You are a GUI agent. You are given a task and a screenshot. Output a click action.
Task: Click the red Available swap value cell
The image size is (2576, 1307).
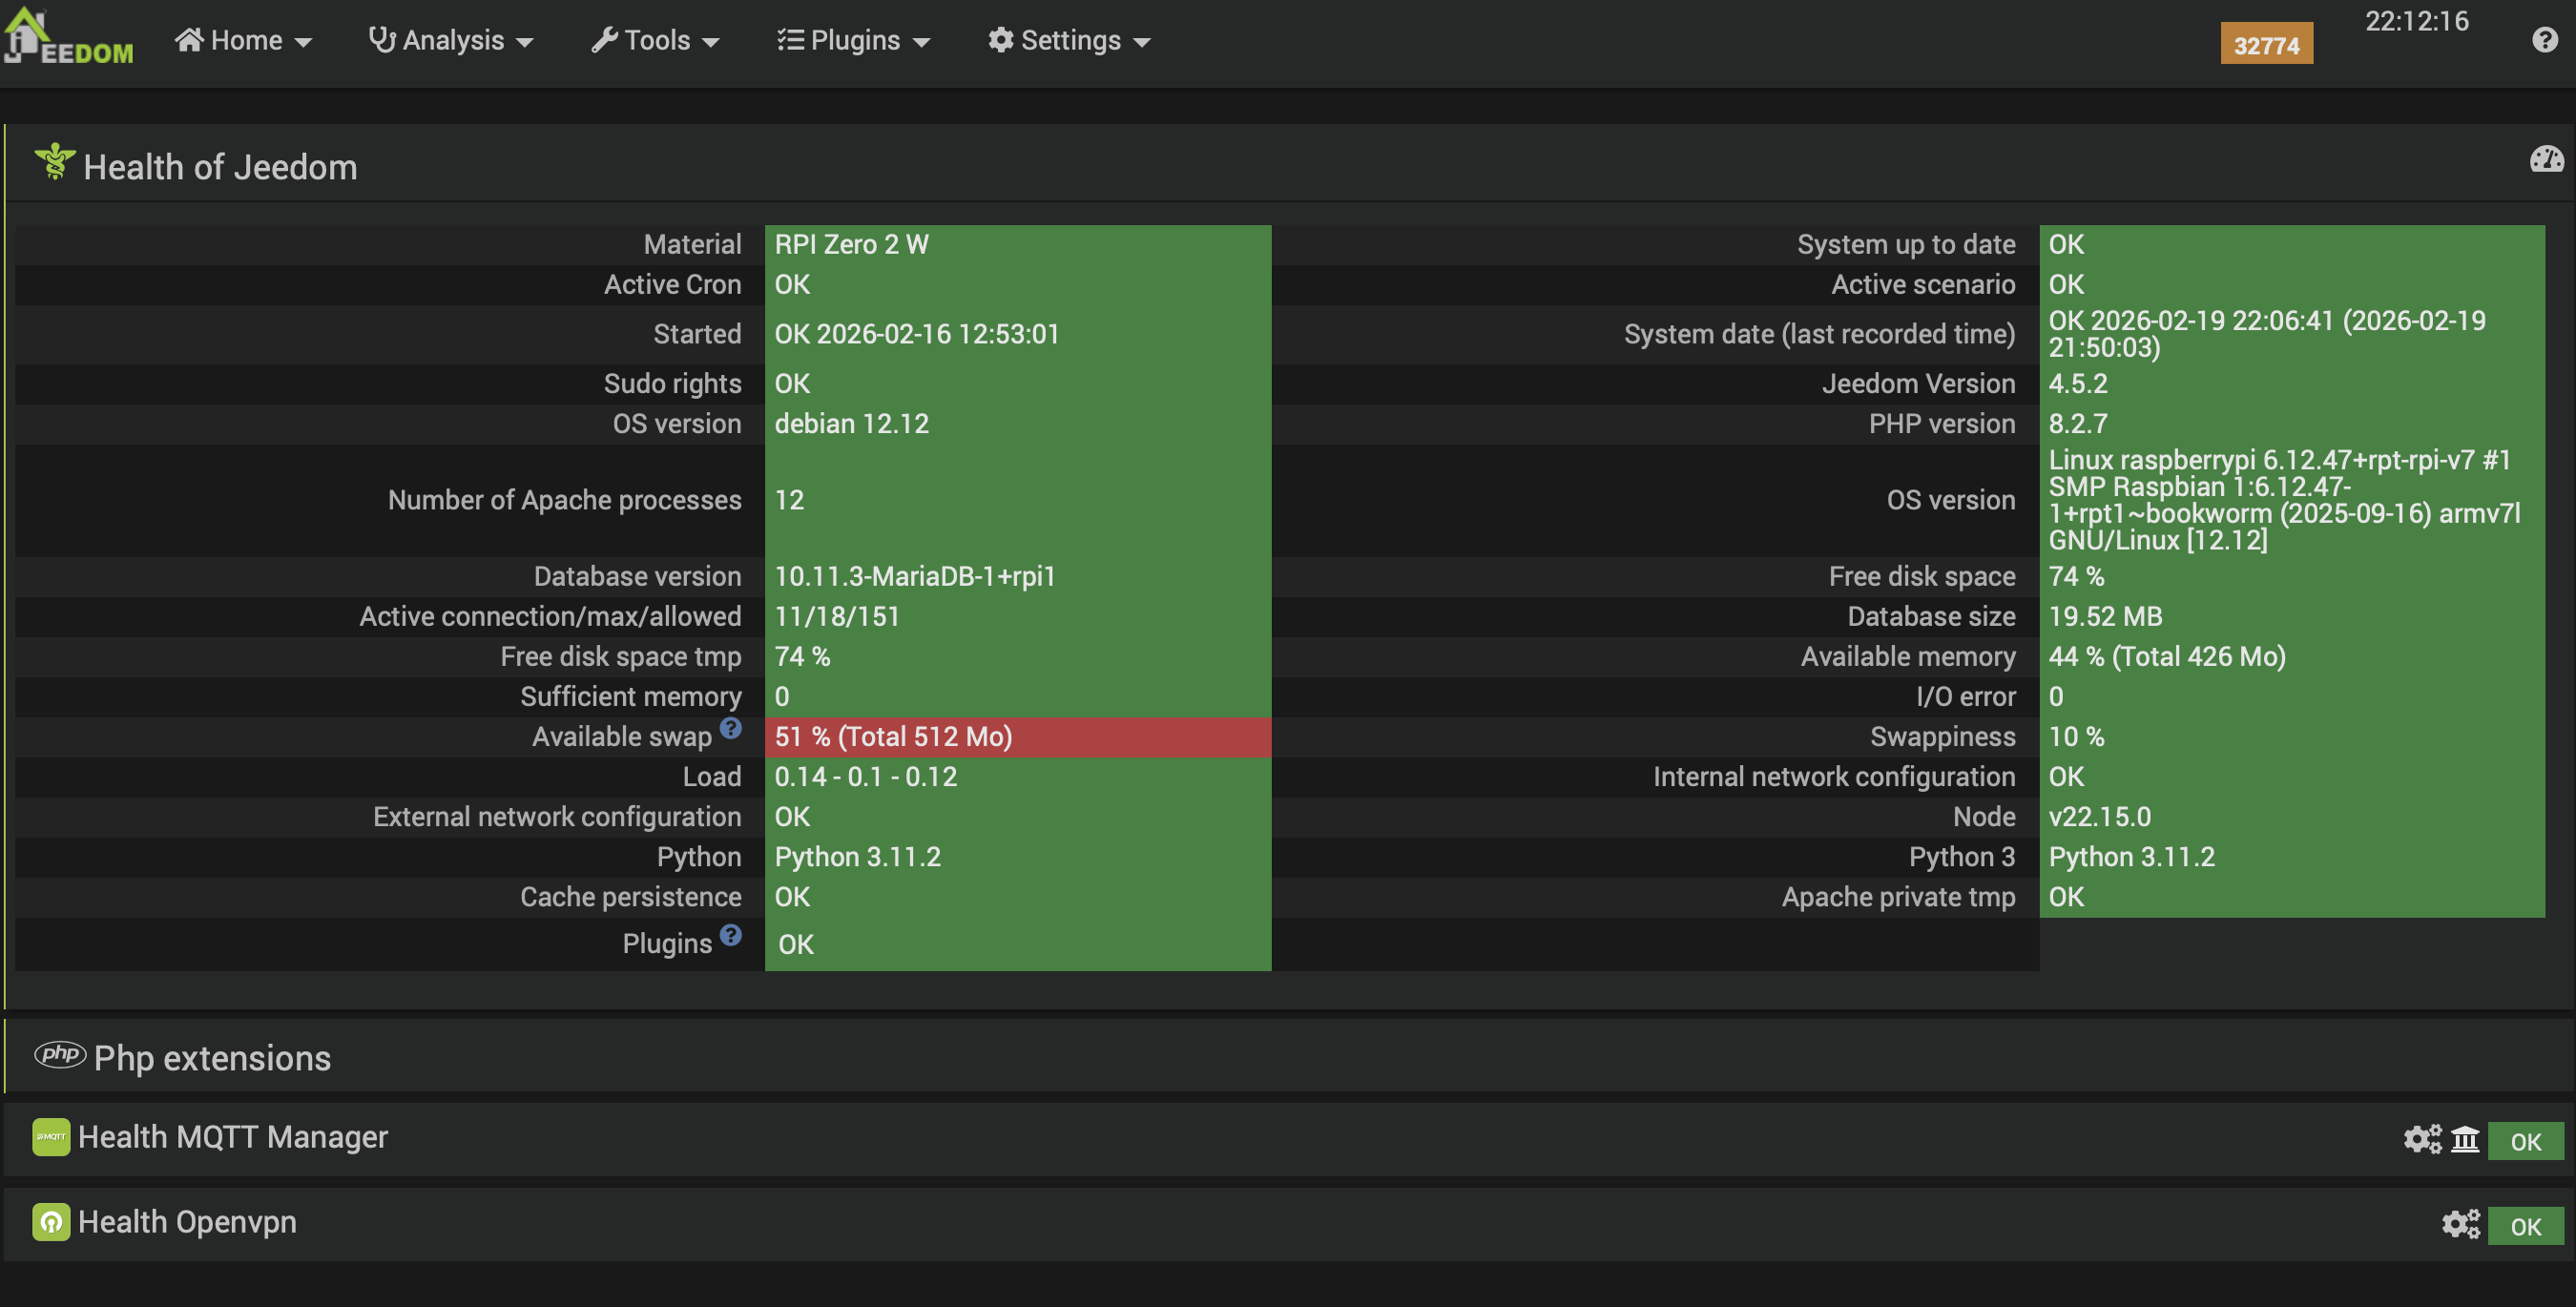(x=1017, y=737)
